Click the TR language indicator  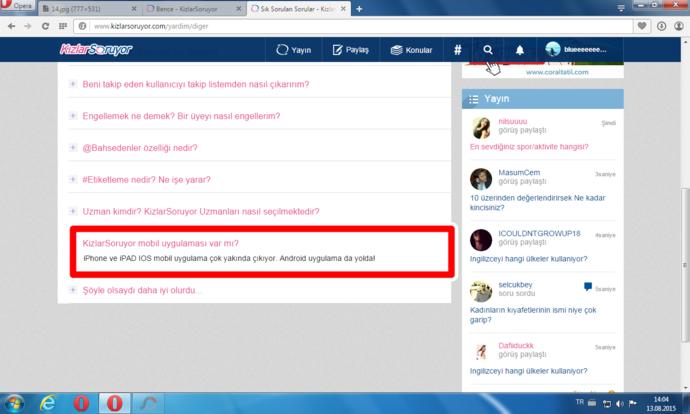click(580, 402)
